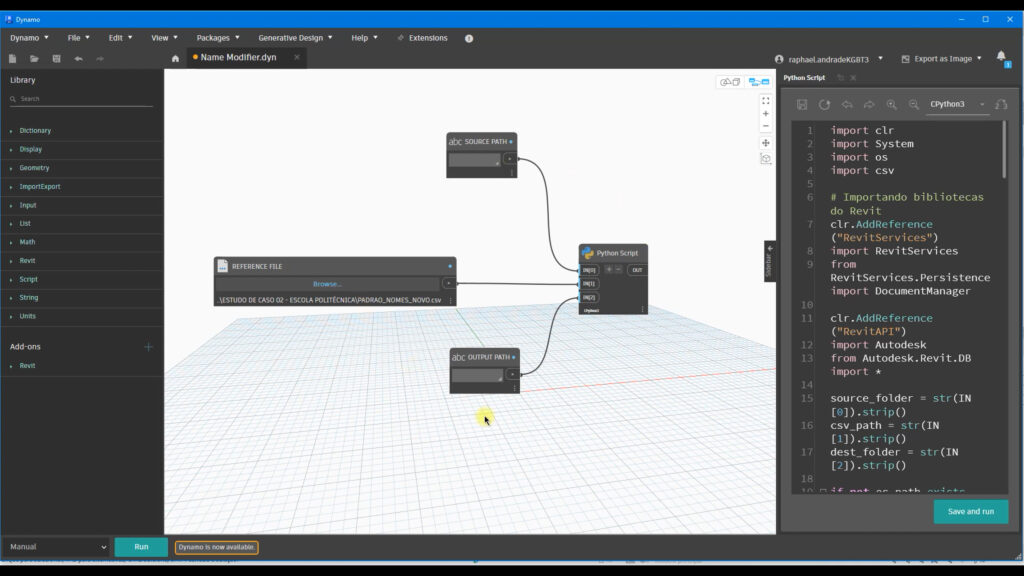
Task: Open the Export as Image dropdown
Action: tap(941, 59)
